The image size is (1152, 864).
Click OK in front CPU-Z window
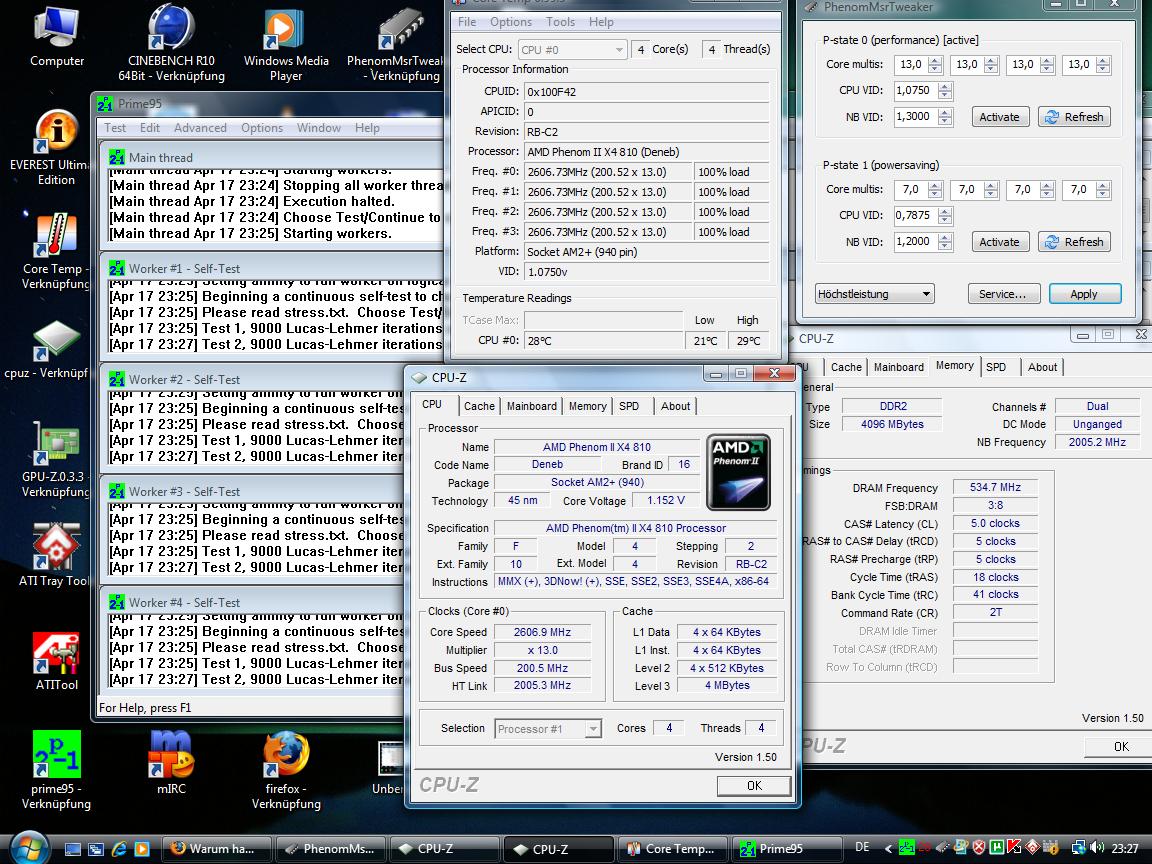(x=755, y=786)
